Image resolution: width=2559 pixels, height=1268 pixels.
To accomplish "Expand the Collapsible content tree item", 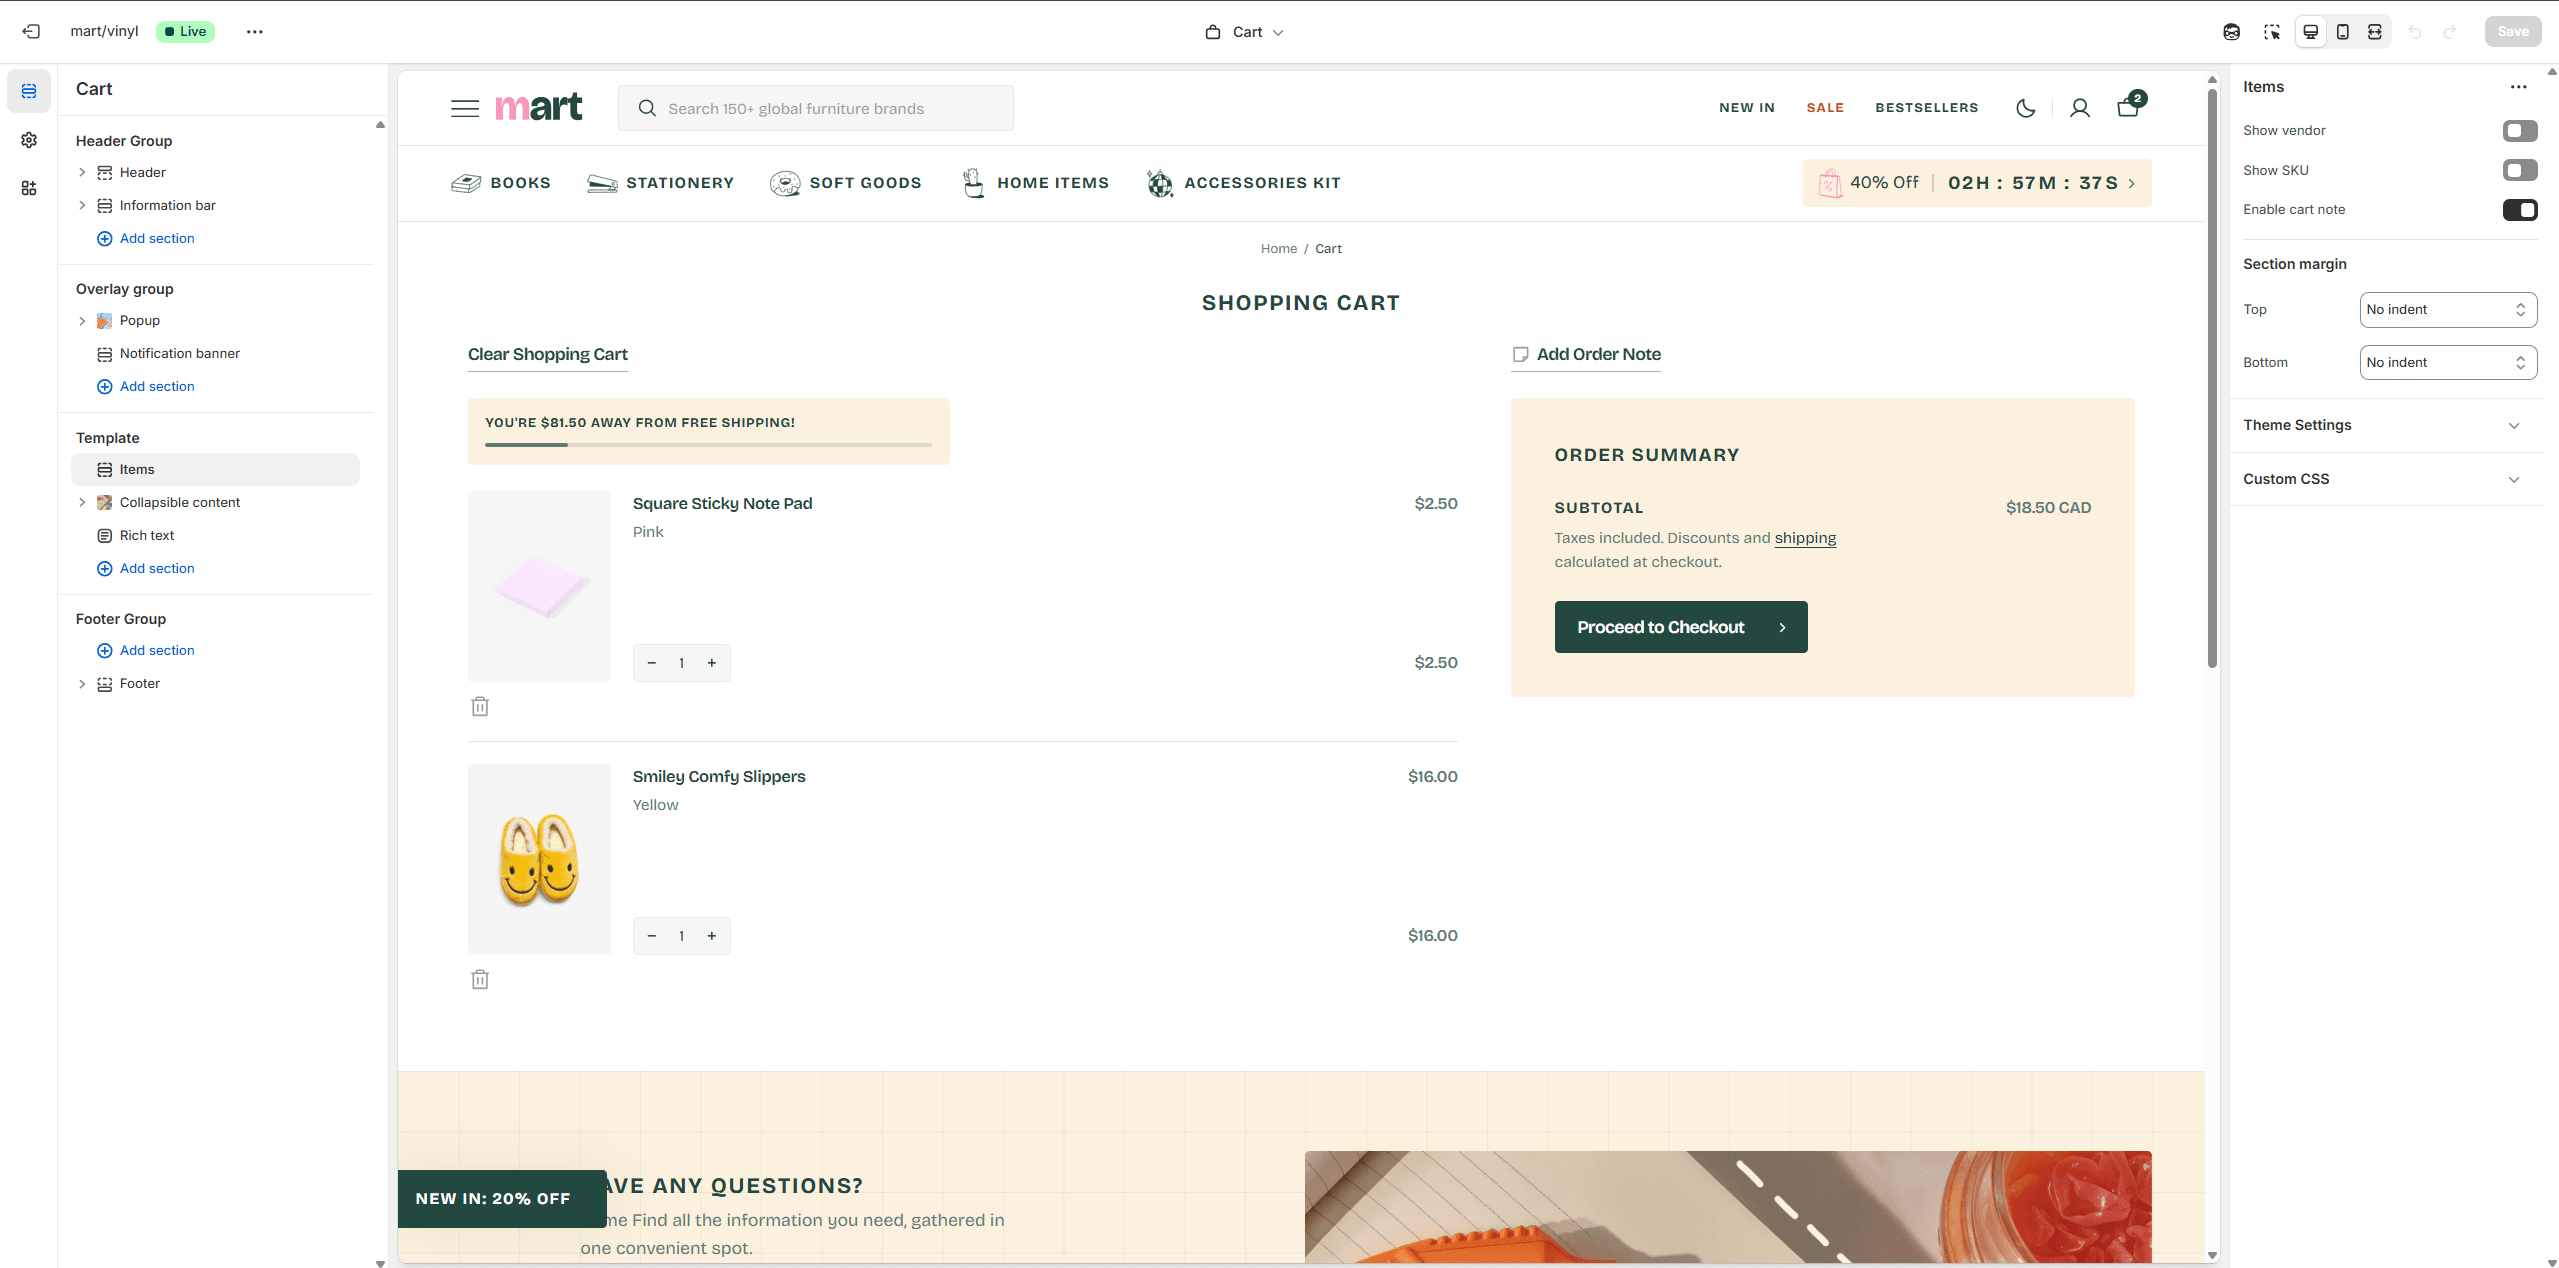I will (x=82, y=503).
